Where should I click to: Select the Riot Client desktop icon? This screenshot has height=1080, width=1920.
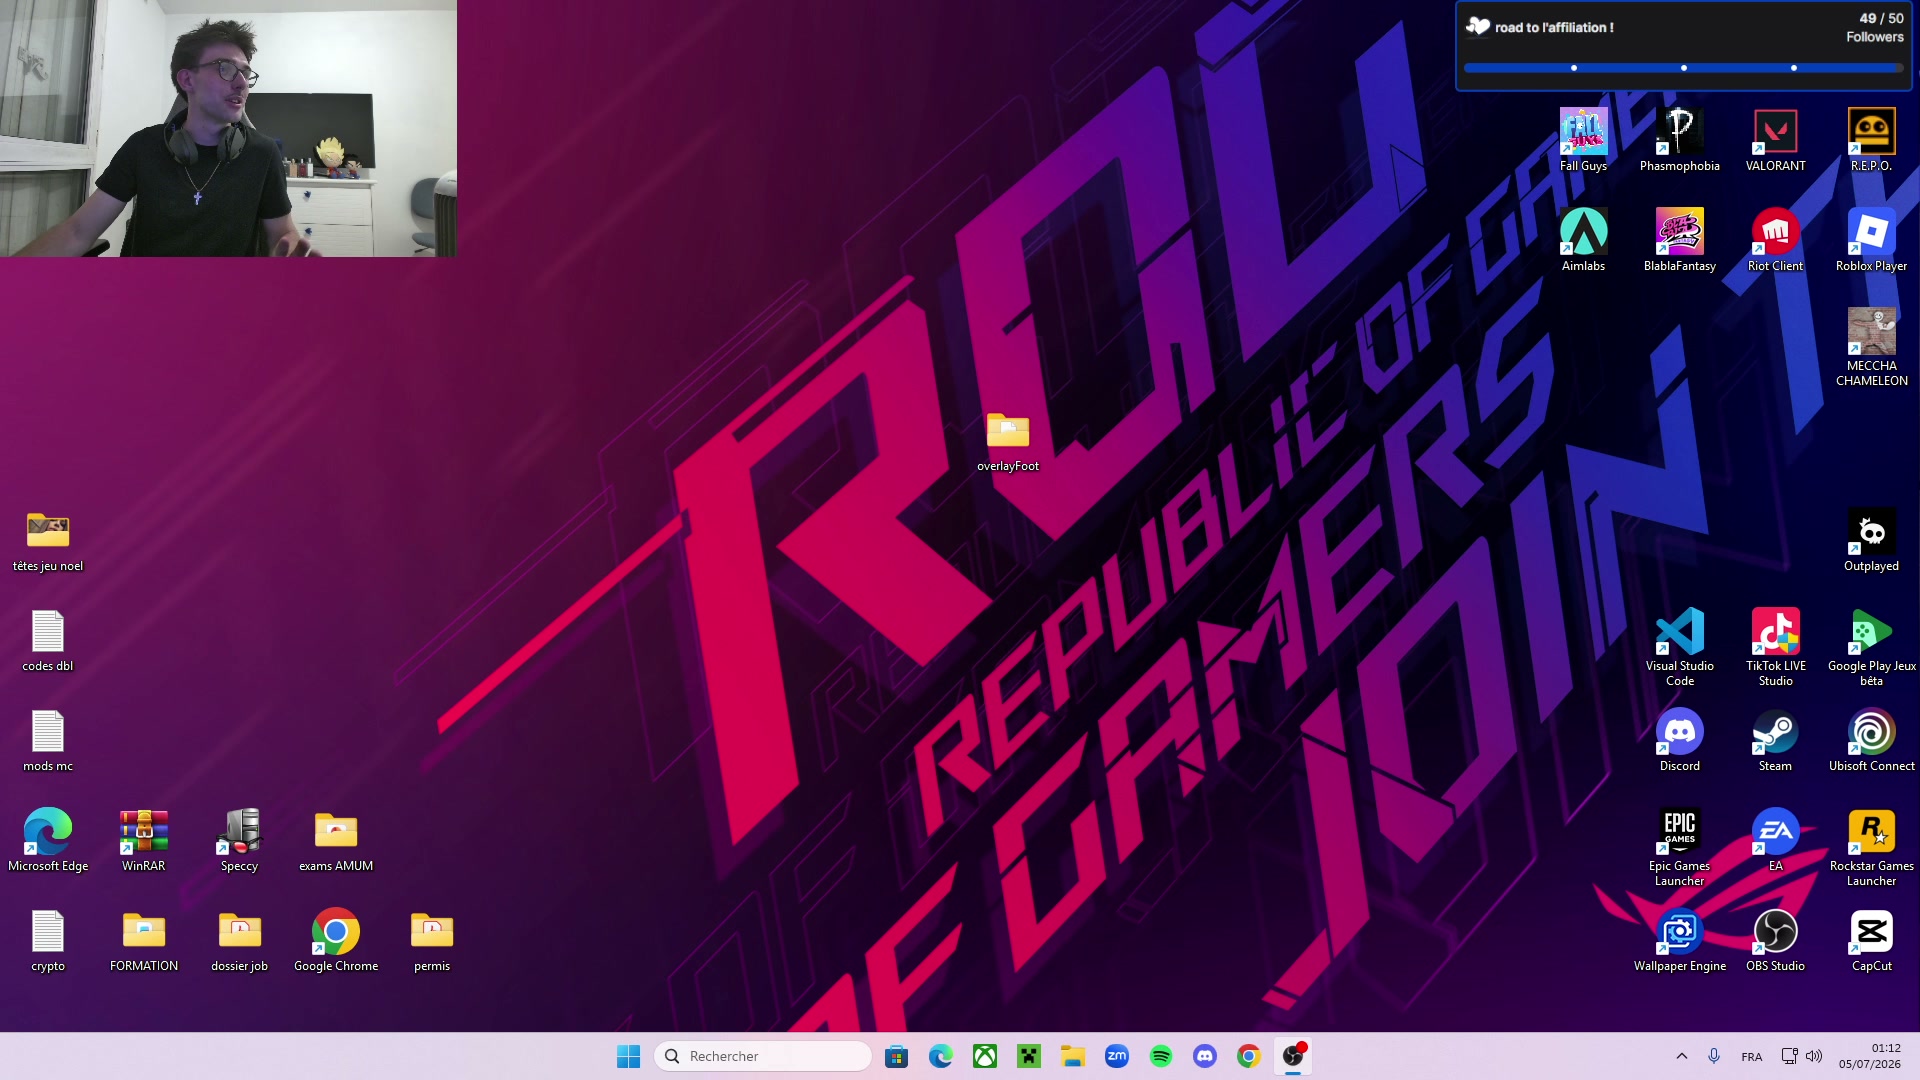(1775, 241)
